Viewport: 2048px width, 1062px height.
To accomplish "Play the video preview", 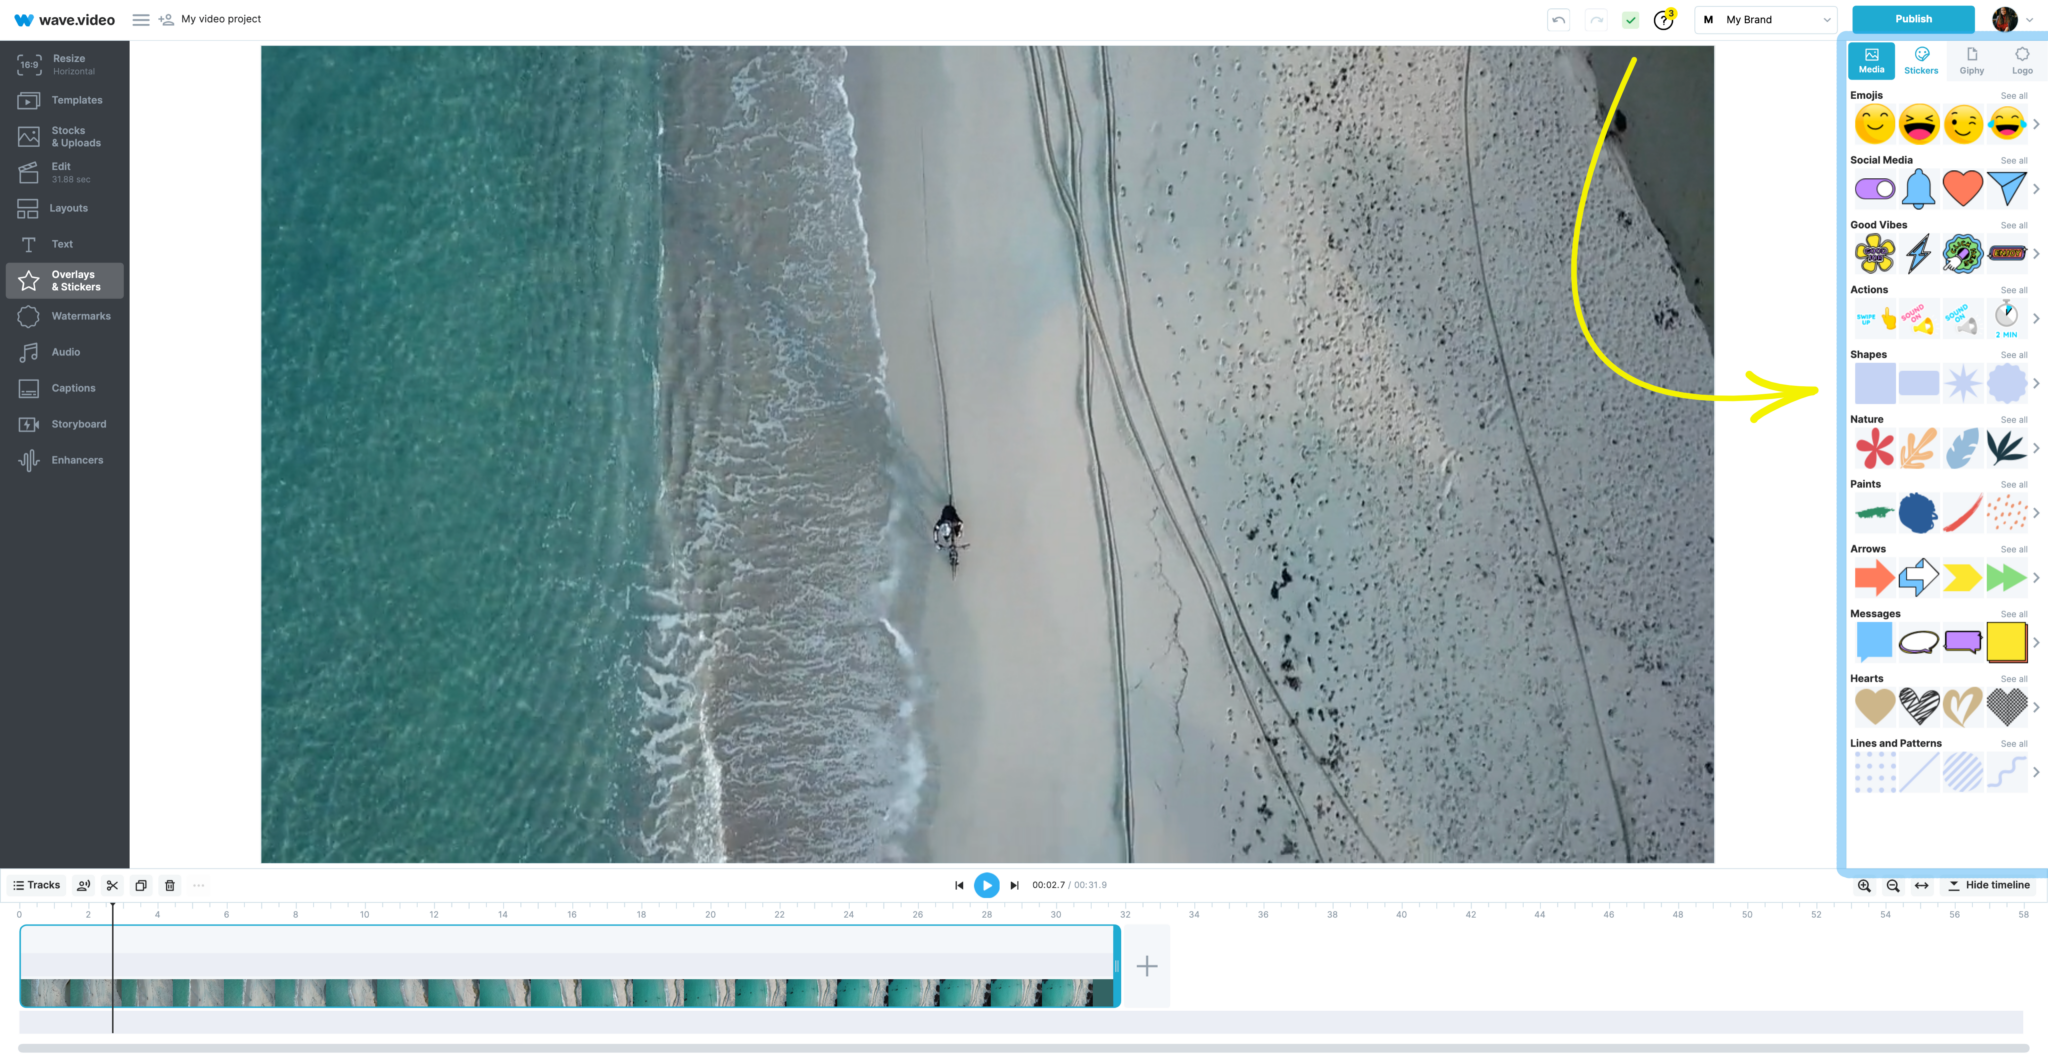I will click(986, 884).
